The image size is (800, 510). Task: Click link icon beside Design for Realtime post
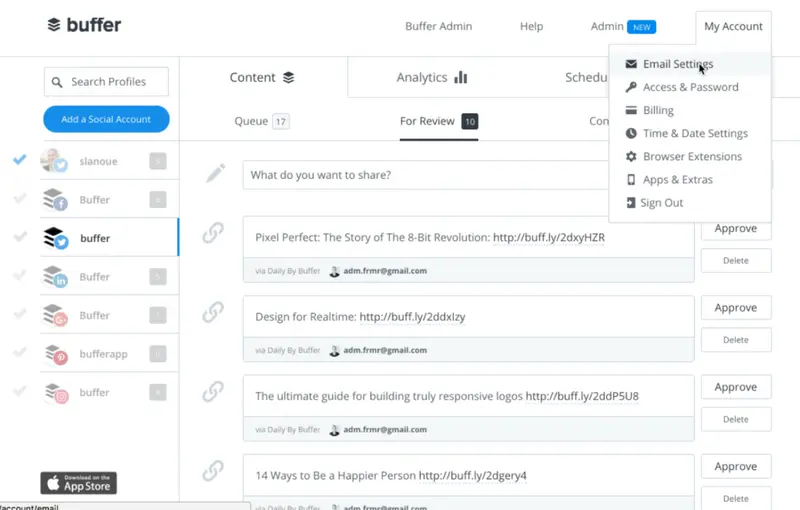[x=213, y=312]
